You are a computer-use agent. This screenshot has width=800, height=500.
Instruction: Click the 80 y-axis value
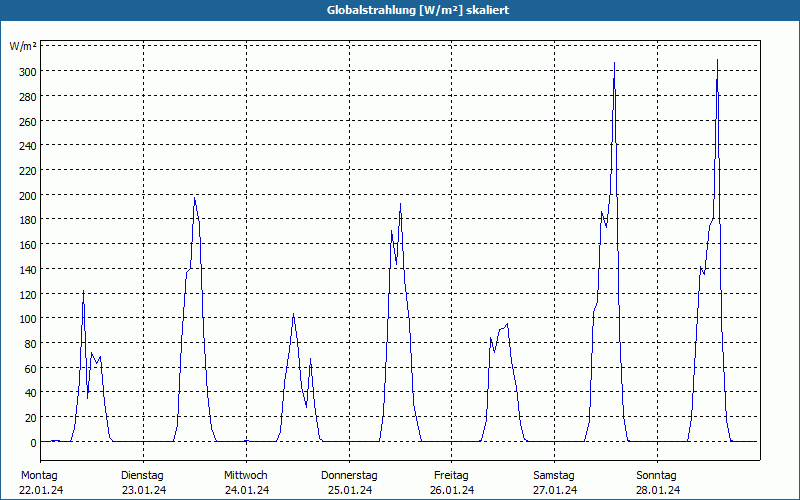[30, 344]
